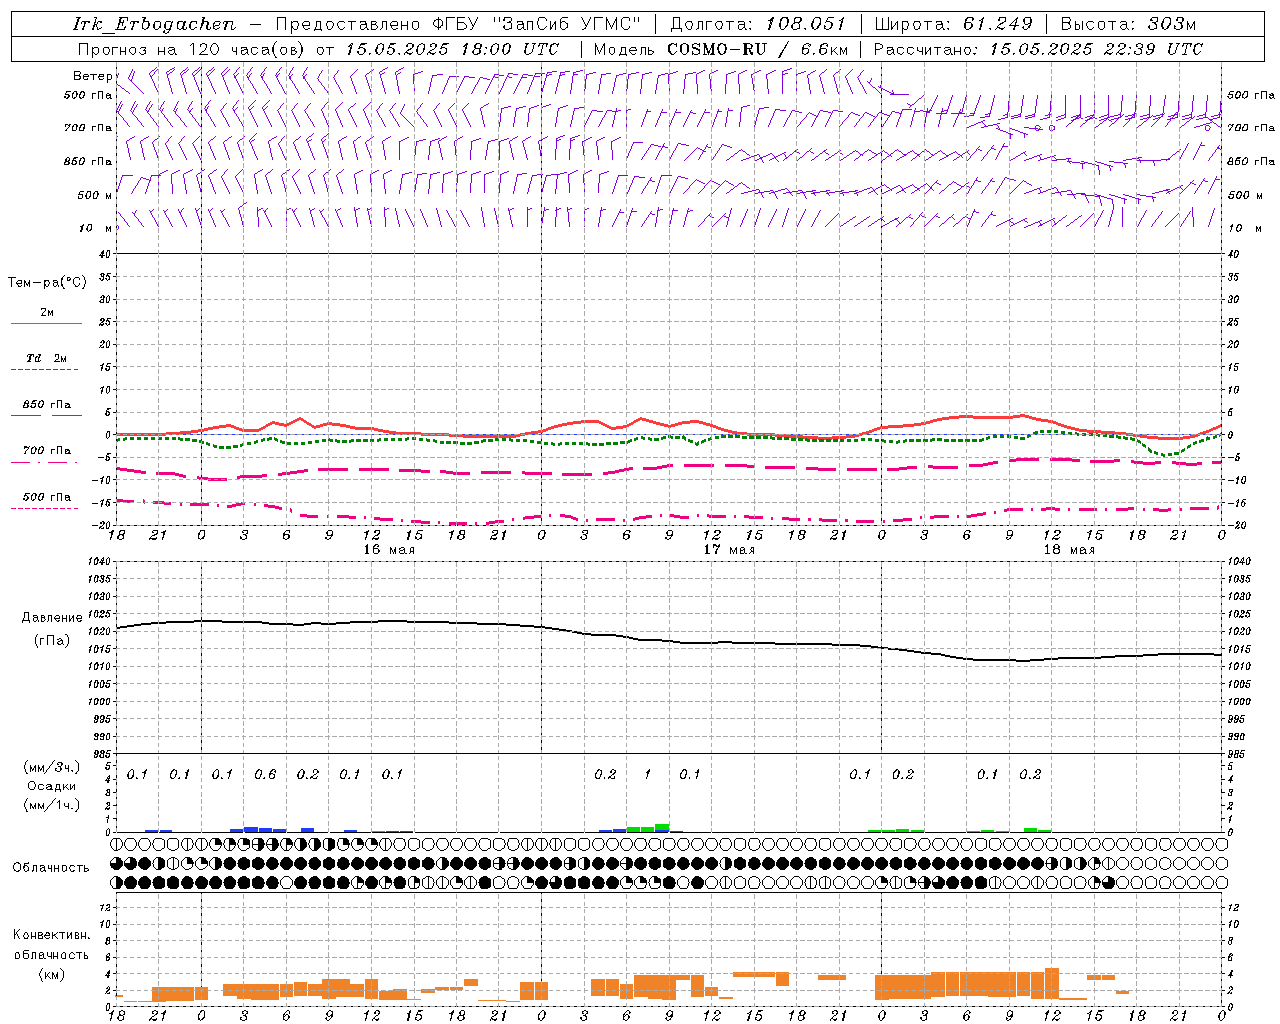Click the Широта: 61.249 value

[x=953, y=24]
